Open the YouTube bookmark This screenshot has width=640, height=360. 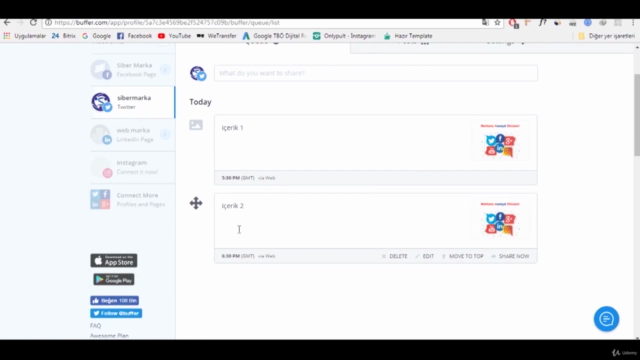174,36
